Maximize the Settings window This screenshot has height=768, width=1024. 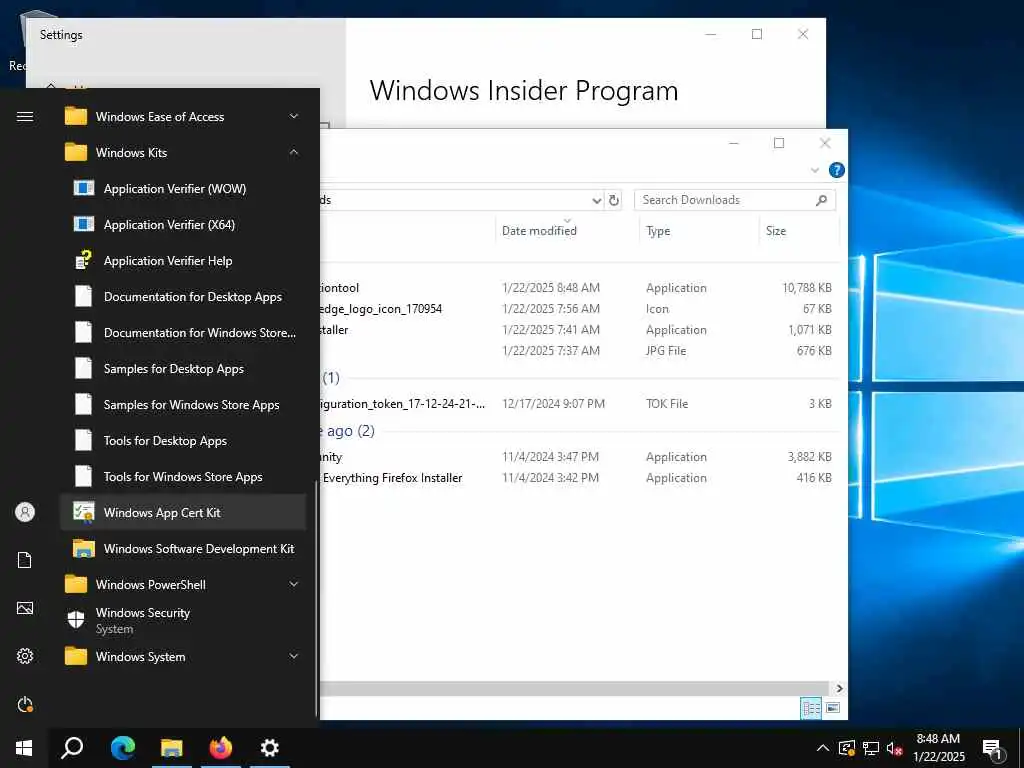click(757, 34)
